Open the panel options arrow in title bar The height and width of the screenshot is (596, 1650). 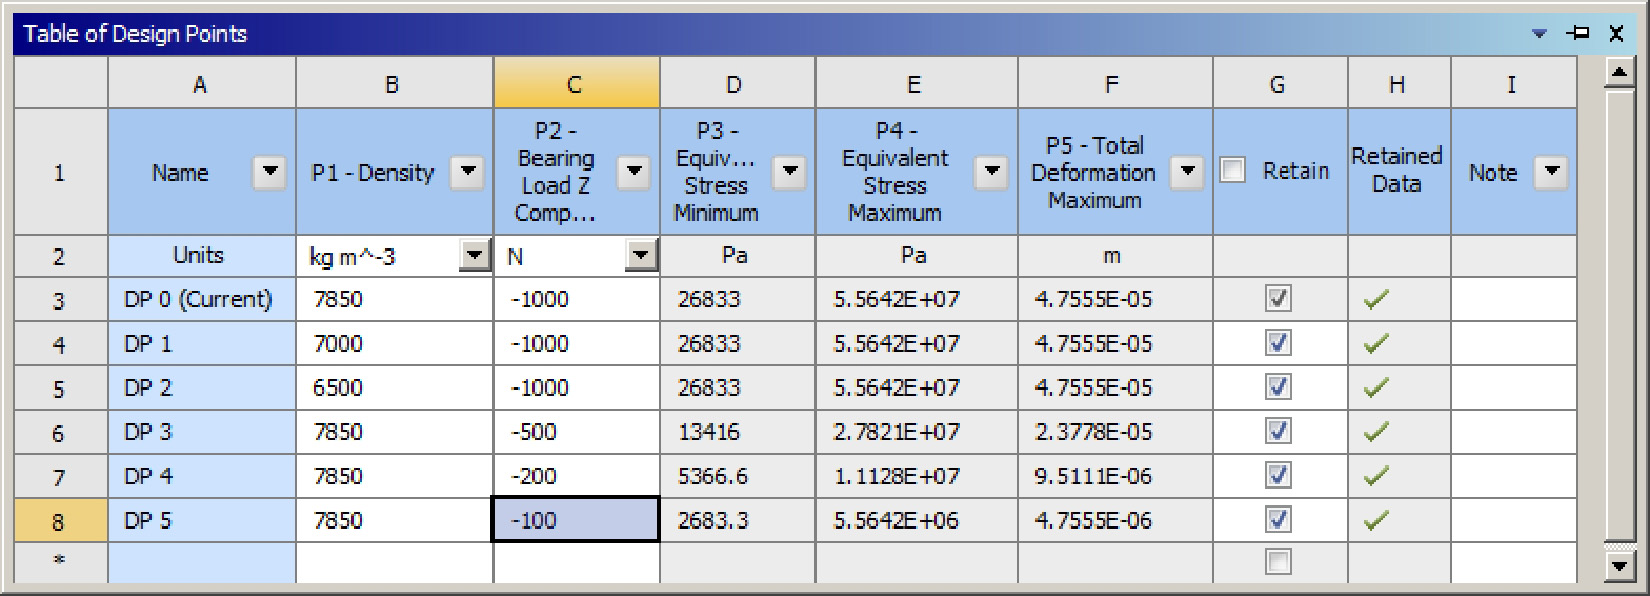pyautogui.click(x=1539, y=34)
